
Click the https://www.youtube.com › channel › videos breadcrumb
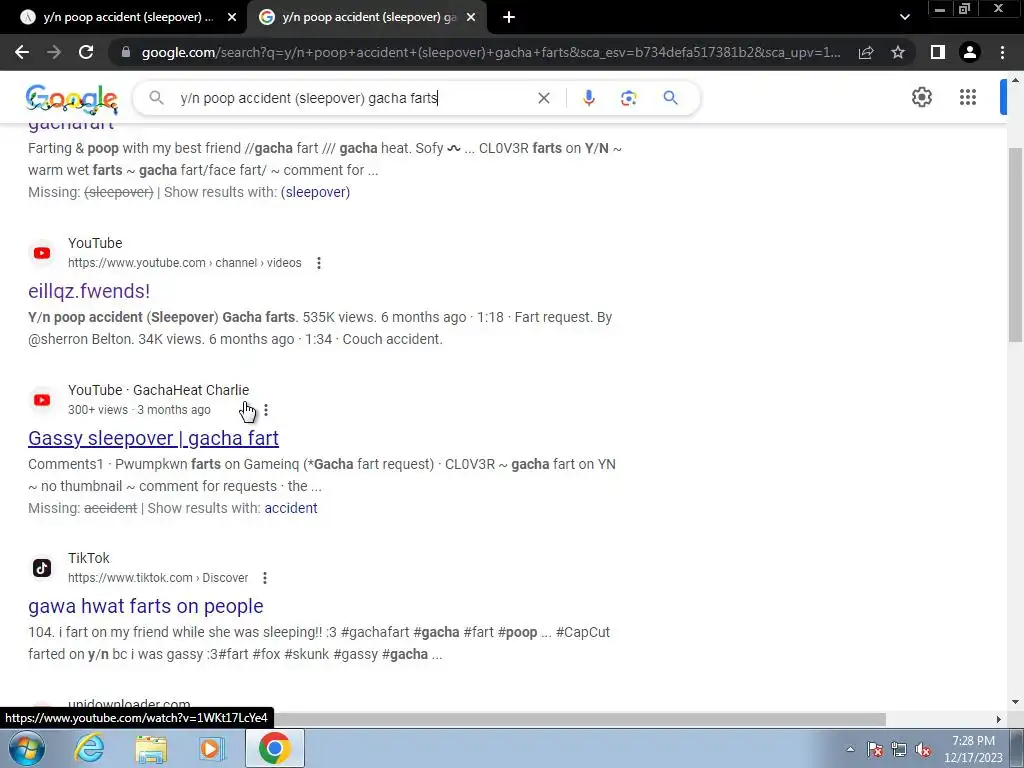[x=185, y=263]
